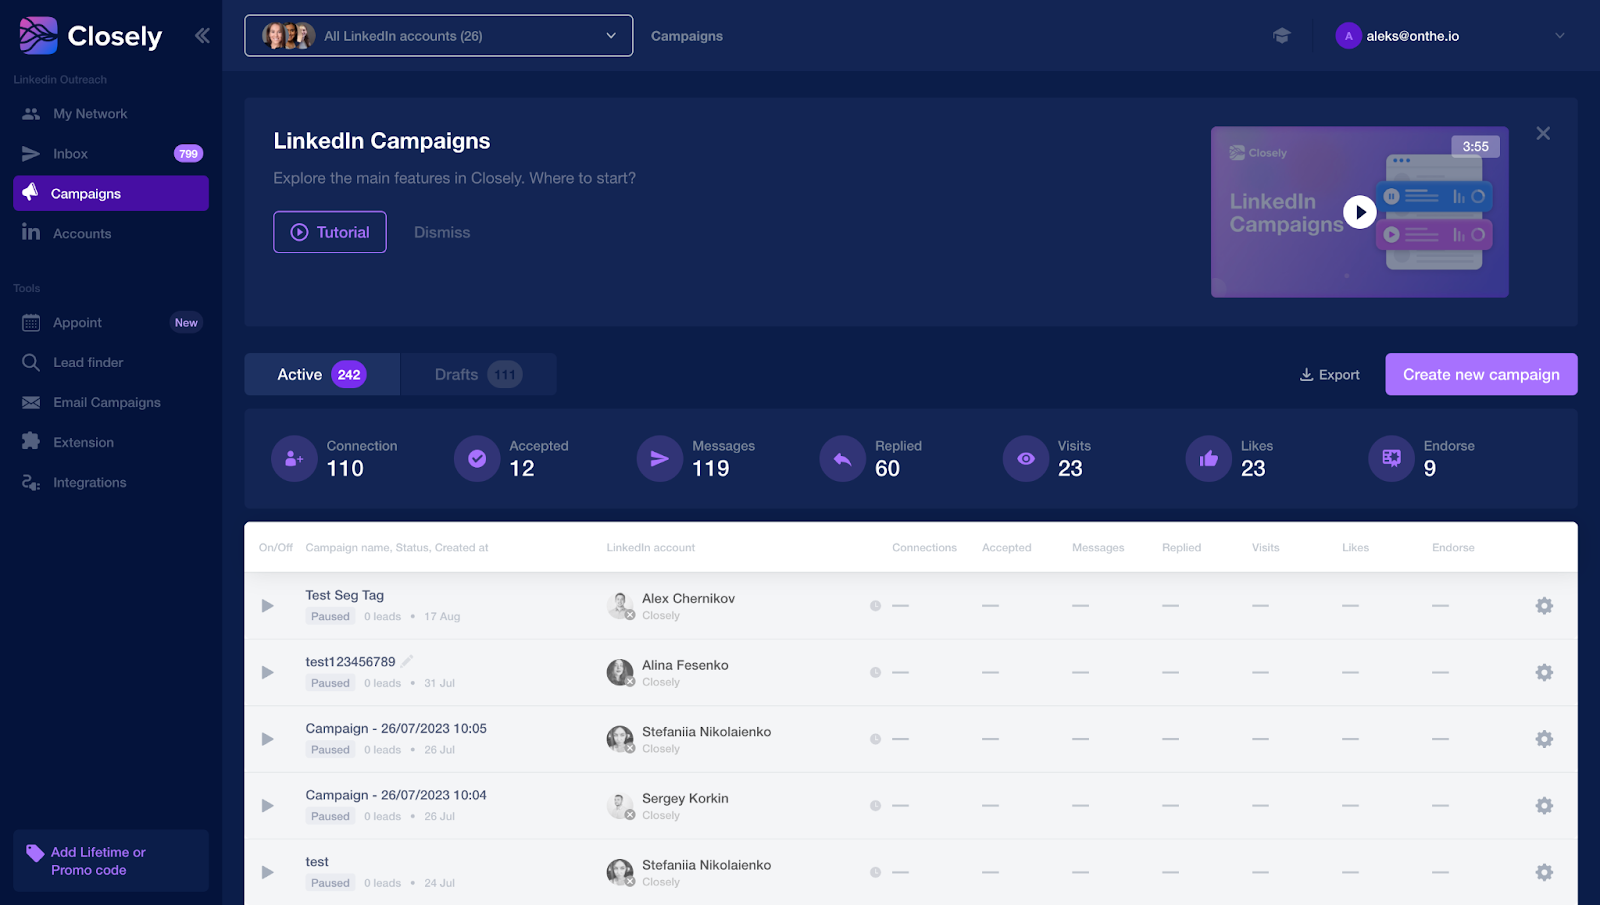Start Campaign 26/07/2023 10:05
Viewport: 1600px width, 905px height.
point(267,739)
